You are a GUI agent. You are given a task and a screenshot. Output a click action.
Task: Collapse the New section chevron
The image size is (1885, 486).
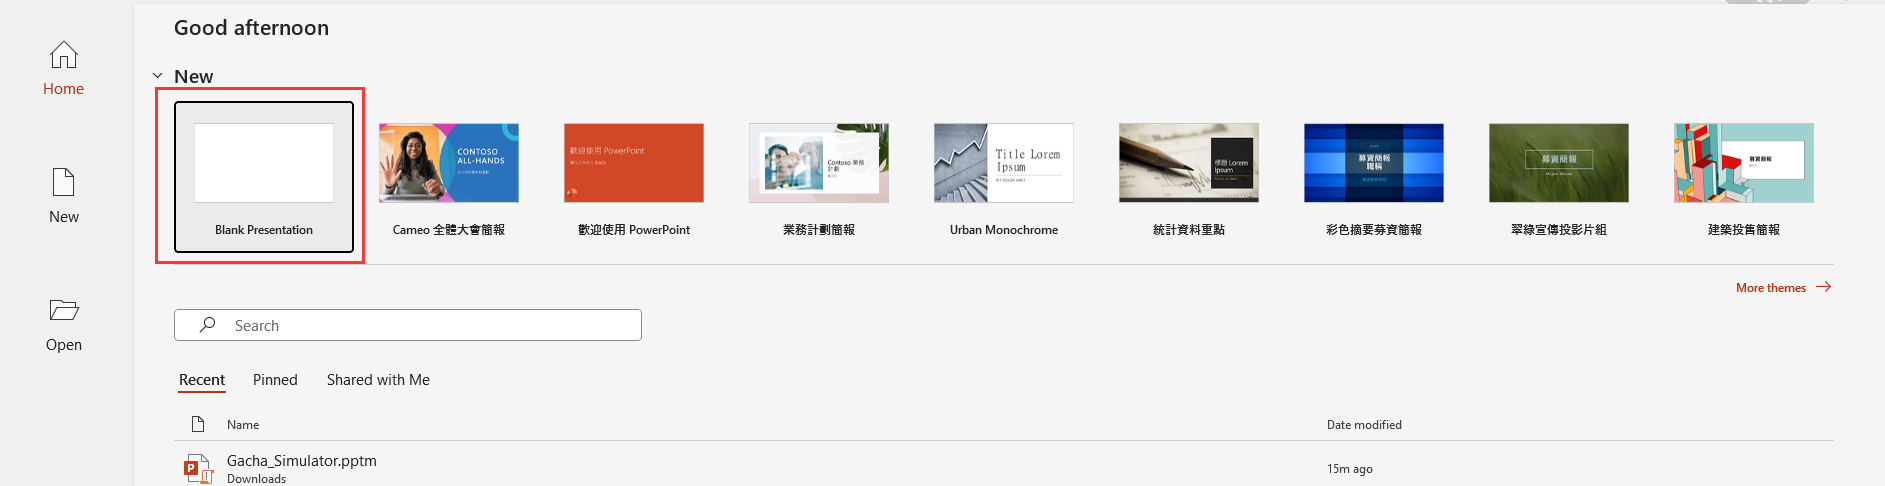point(157,76)
